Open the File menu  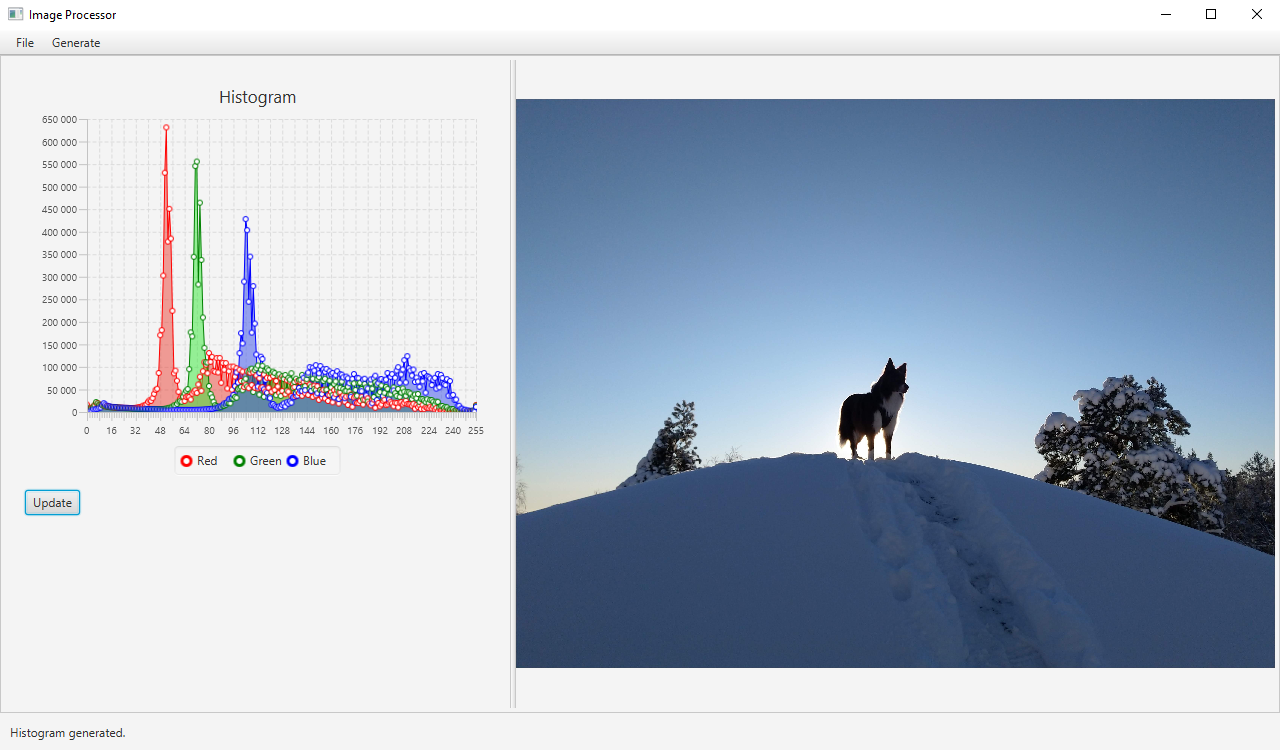[x=24, y=43]
